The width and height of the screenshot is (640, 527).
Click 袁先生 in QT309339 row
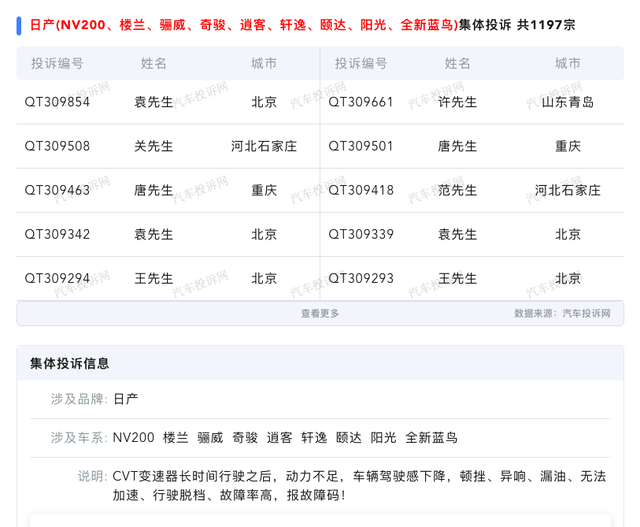(x=458, y=234)
